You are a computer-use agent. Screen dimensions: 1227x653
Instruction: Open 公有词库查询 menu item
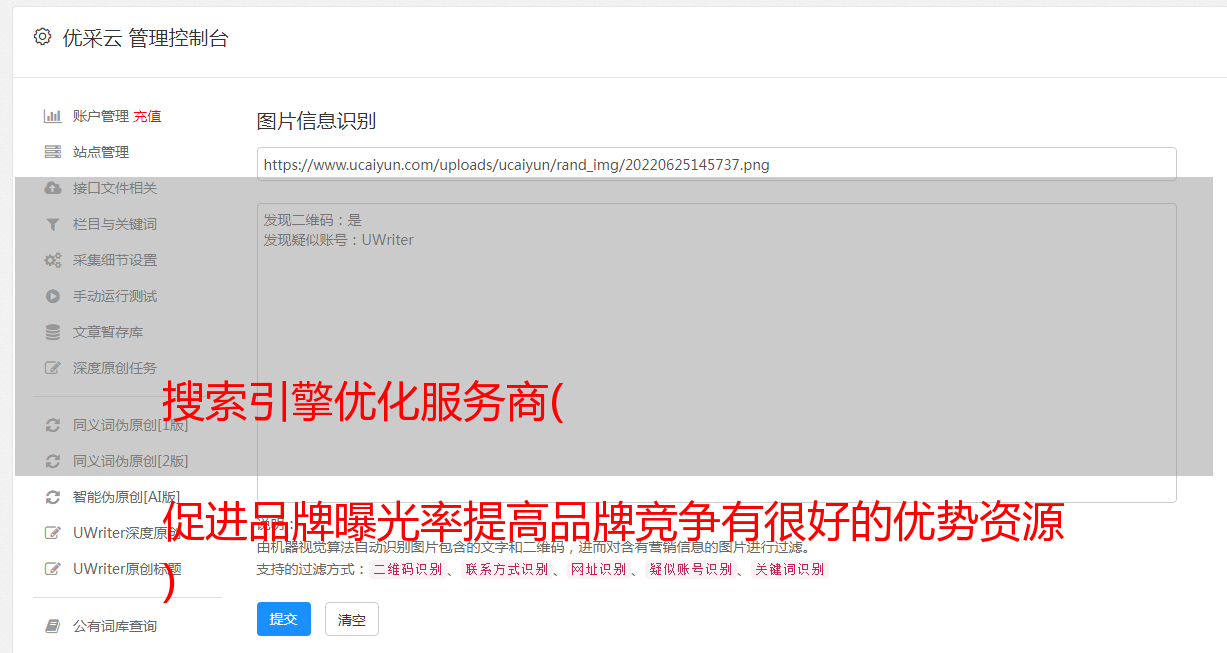click(115, 626)
